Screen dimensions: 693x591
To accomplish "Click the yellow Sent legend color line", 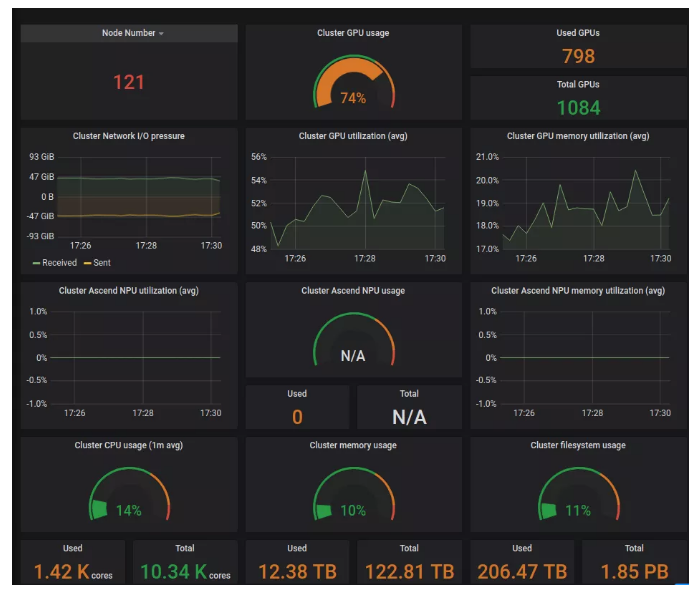I will pyautogui.click(x=87, y=263).
